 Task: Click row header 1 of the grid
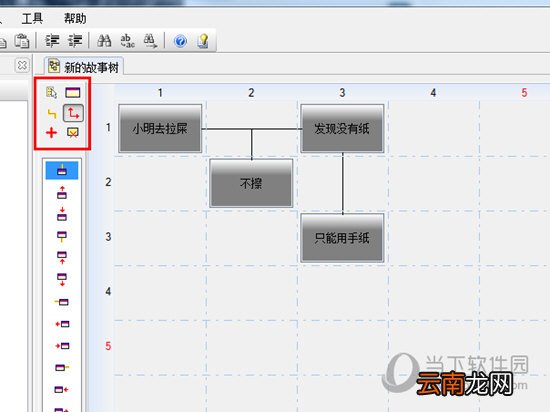pyautogui.click(x=108, y=127)
